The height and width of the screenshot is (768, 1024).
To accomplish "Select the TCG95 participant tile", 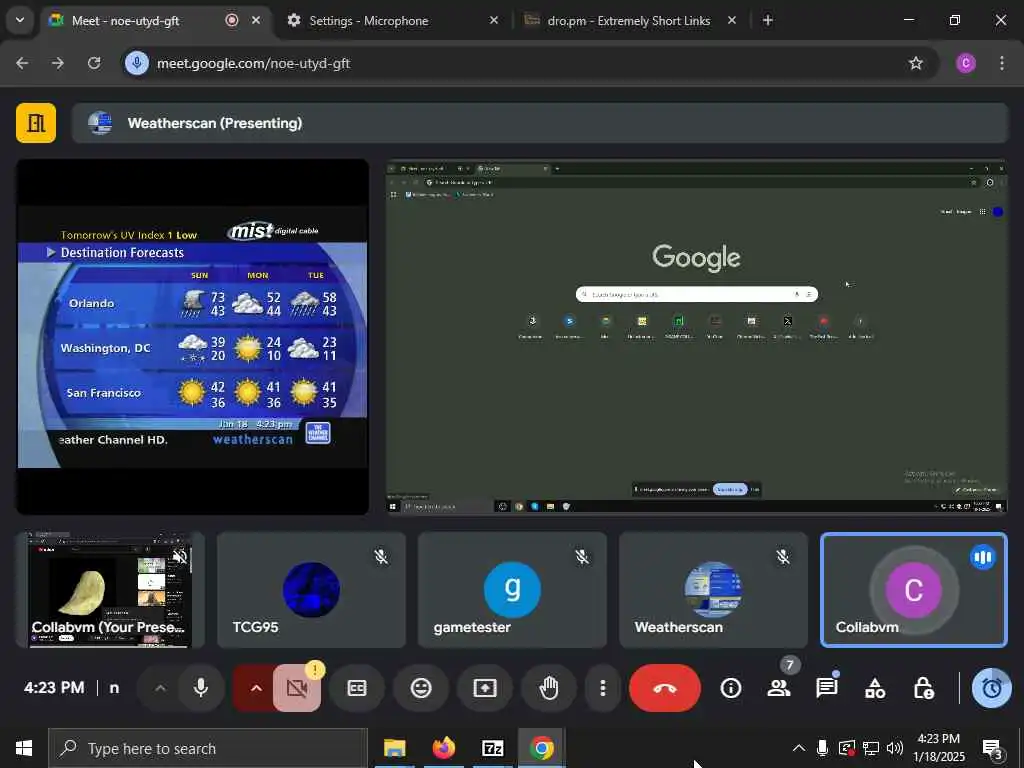I will pos(312,590).
